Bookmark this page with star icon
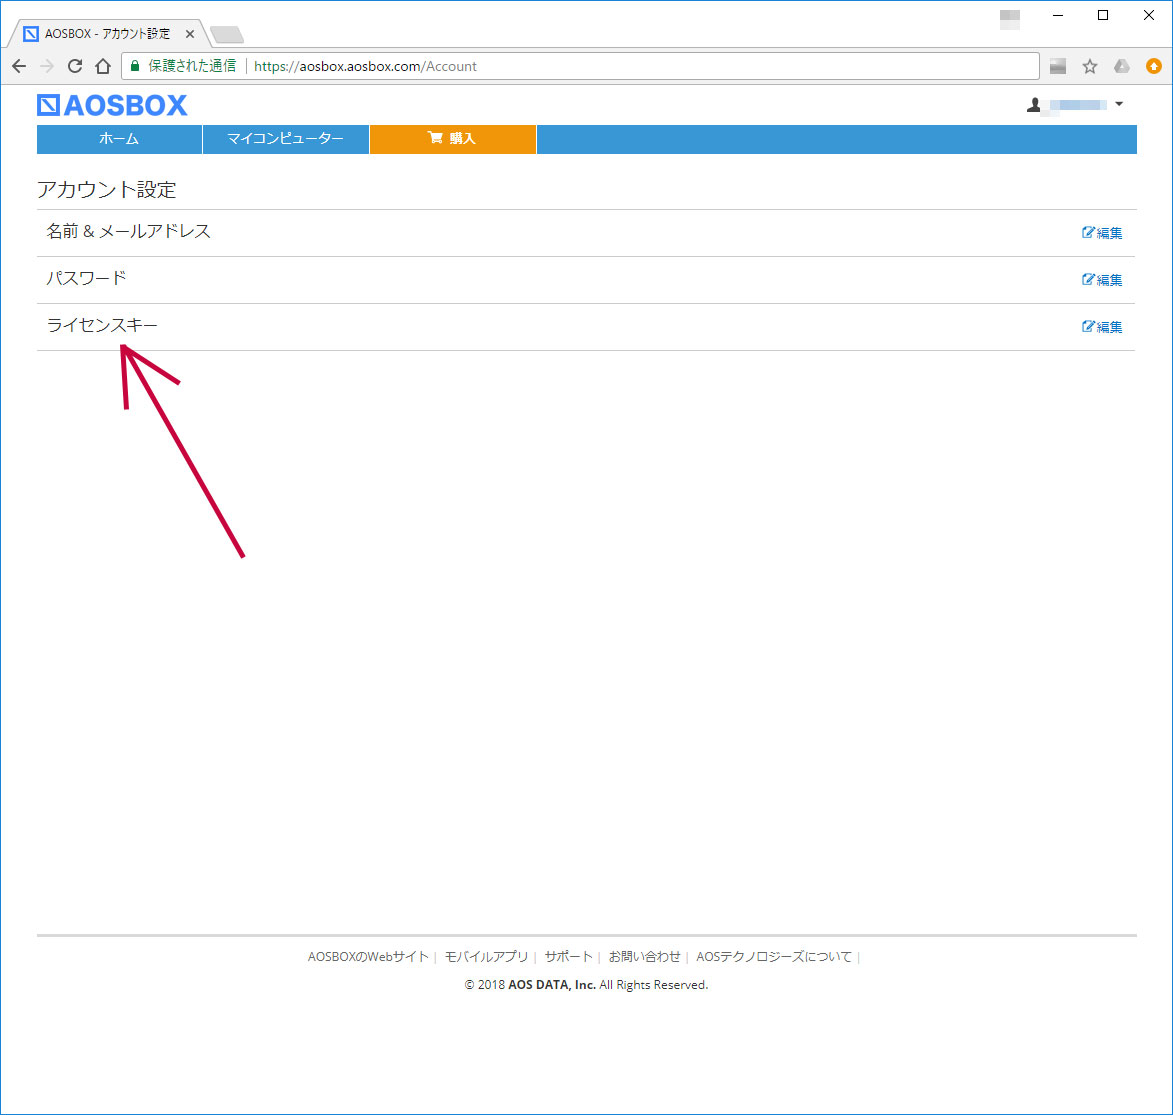1173x1115 pixels. [x=1090, y=67]
